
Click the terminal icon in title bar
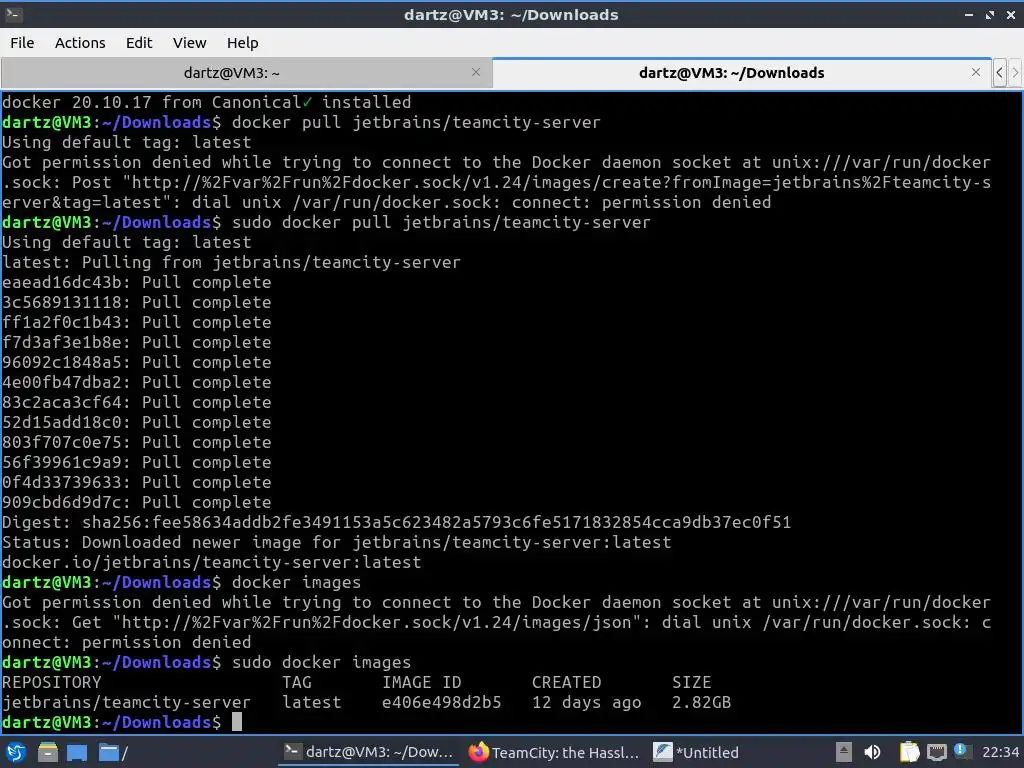click(14, 14)
